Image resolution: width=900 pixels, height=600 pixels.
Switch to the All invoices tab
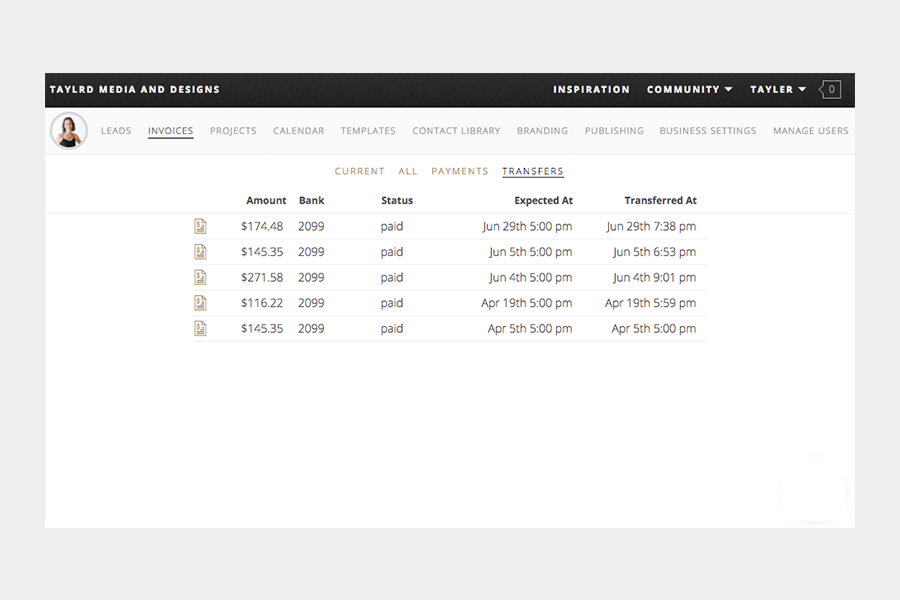tap(408, 172)
